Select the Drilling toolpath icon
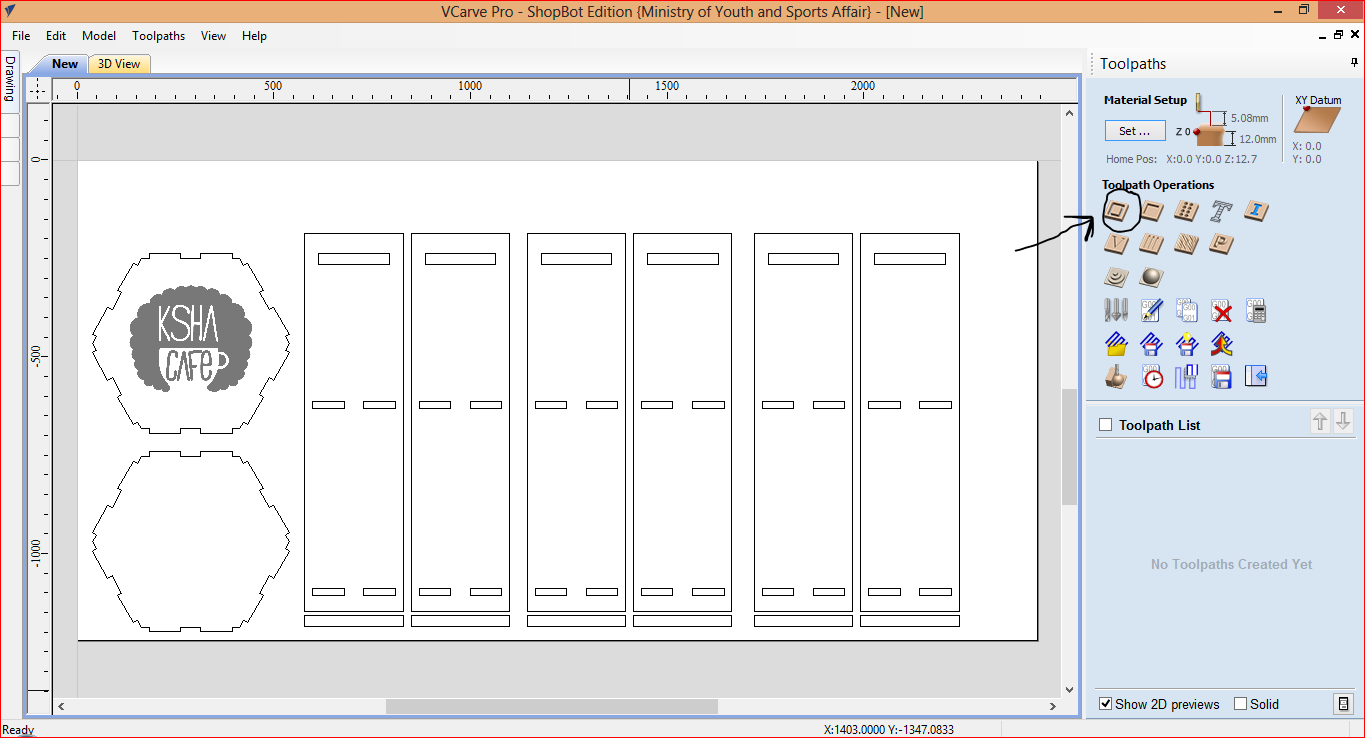This screenshot has height=738, width=1365. 1186,211
